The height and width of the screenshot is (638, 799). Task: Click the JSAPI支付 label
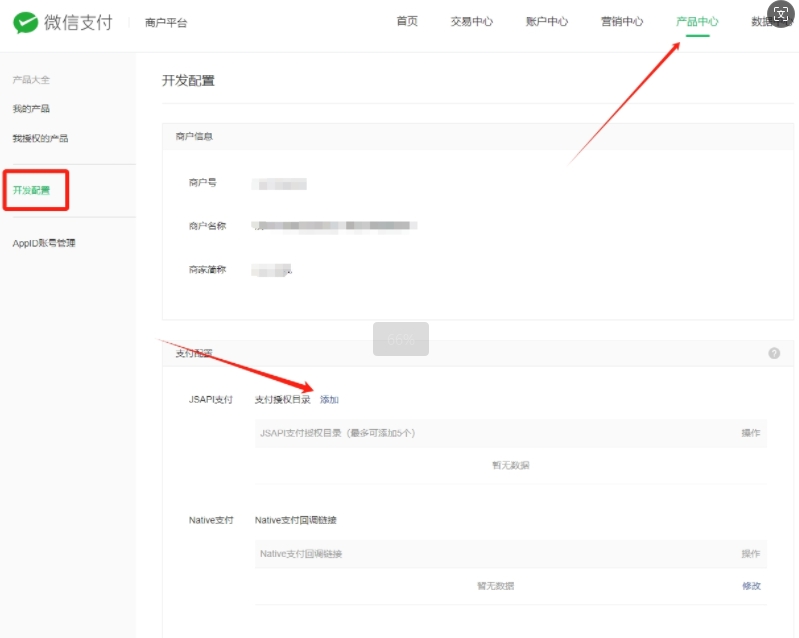(210, 400)
